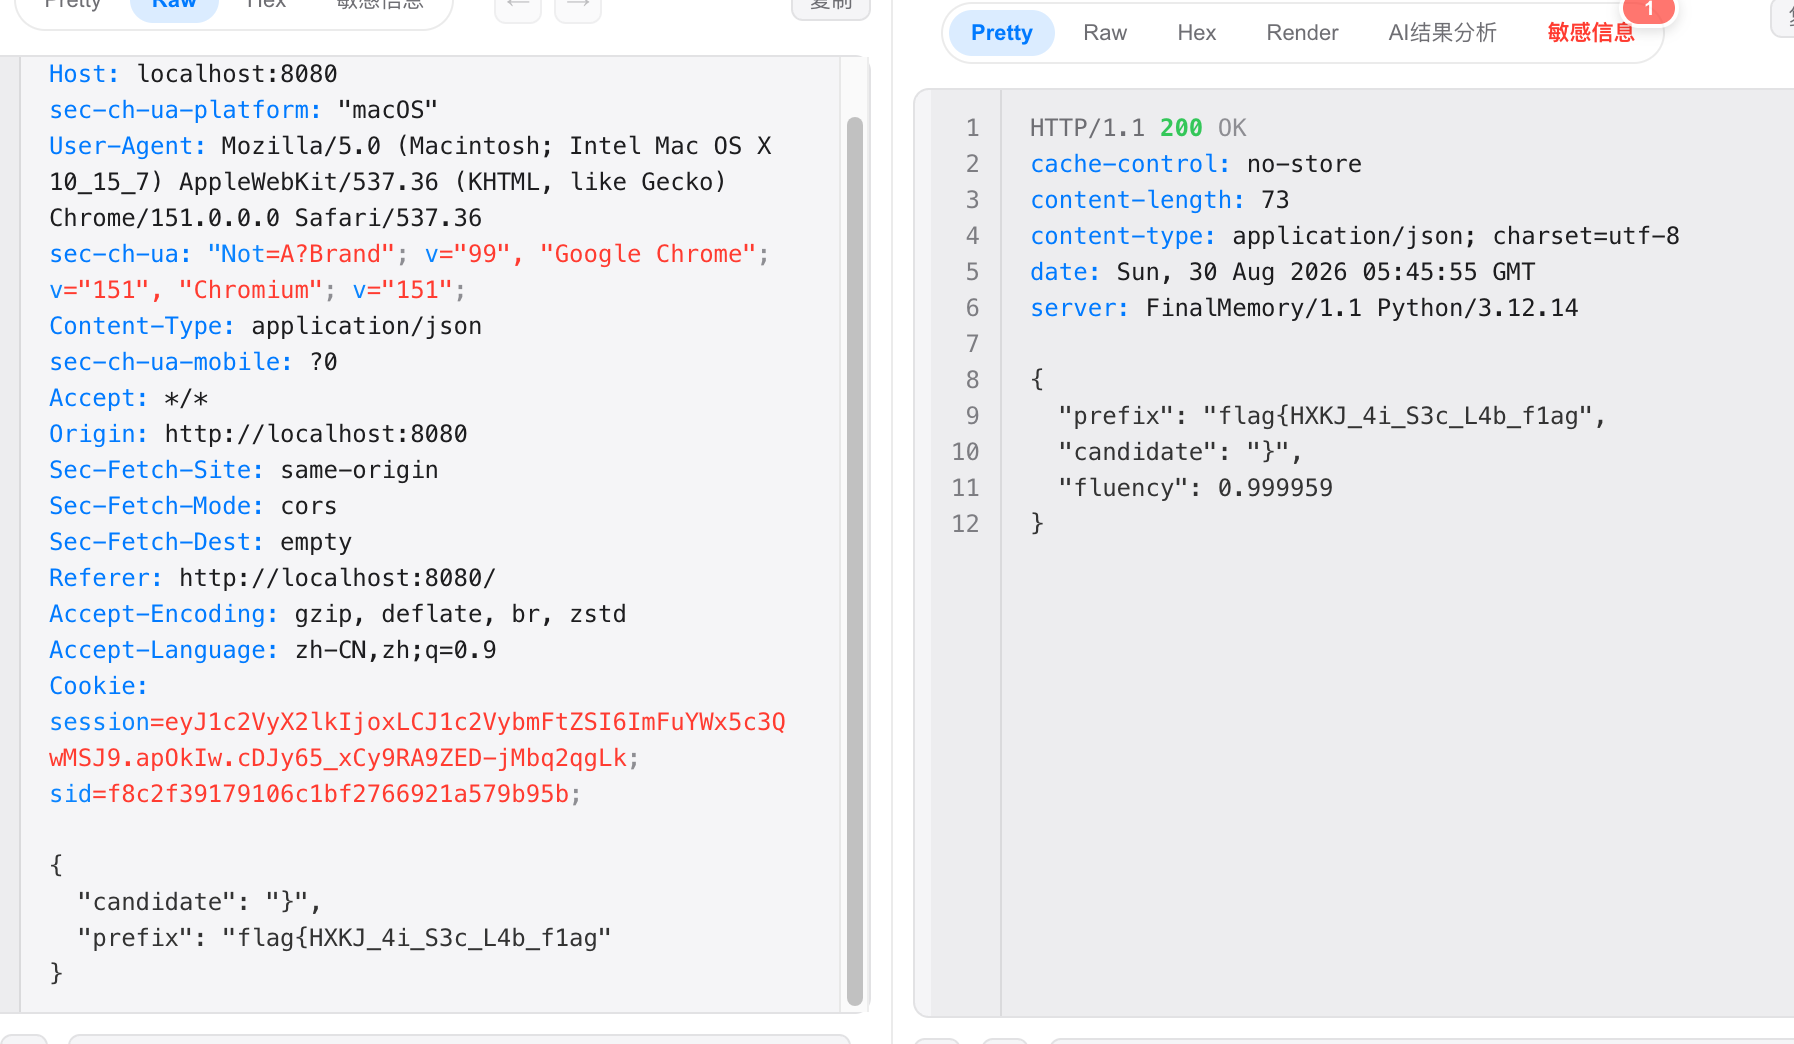Click the "candidate" line in request body

pyautogui.click(x=199, y=902)
